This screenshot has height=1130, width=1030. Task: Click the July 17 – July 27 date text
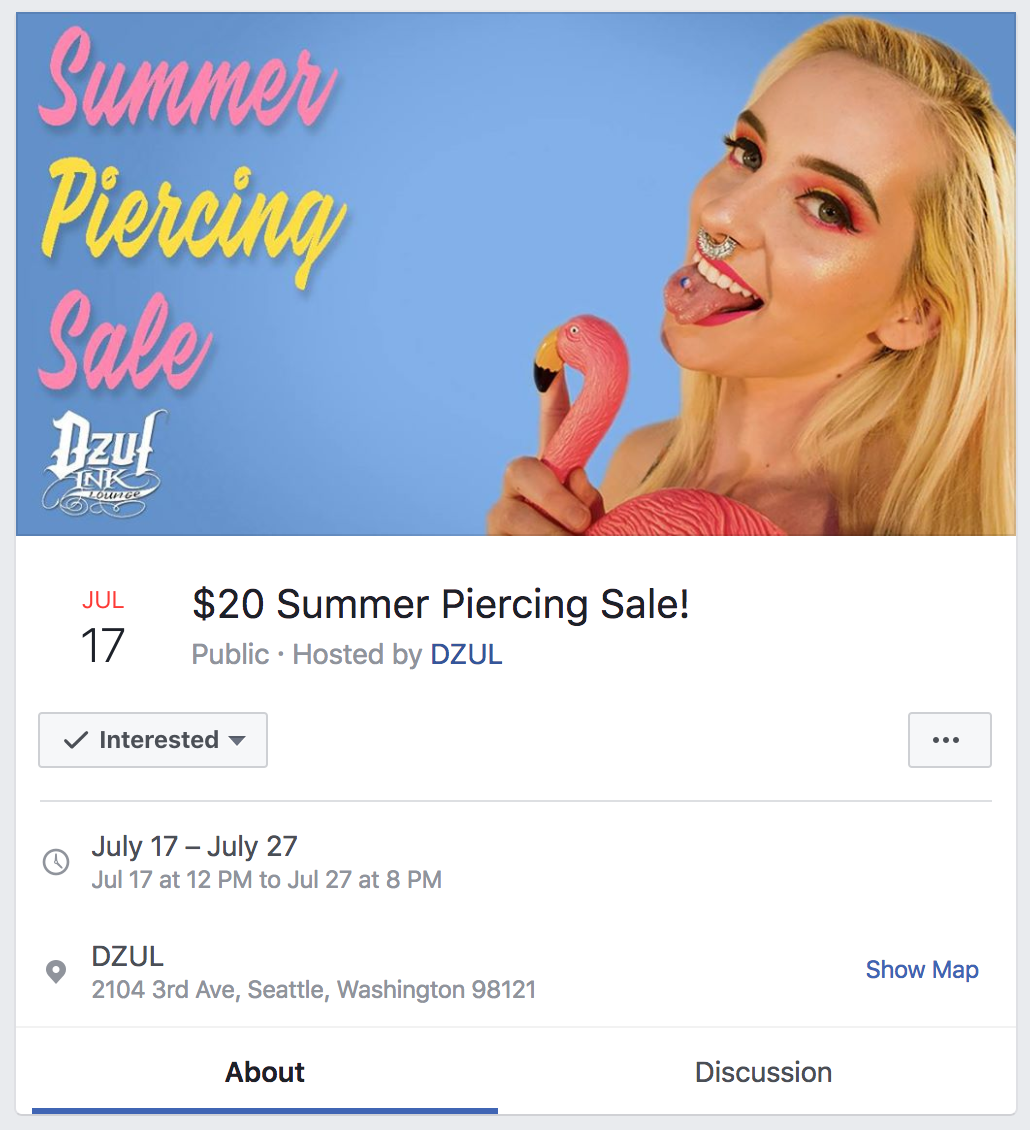pyautogui.click(x=194, y=846)
